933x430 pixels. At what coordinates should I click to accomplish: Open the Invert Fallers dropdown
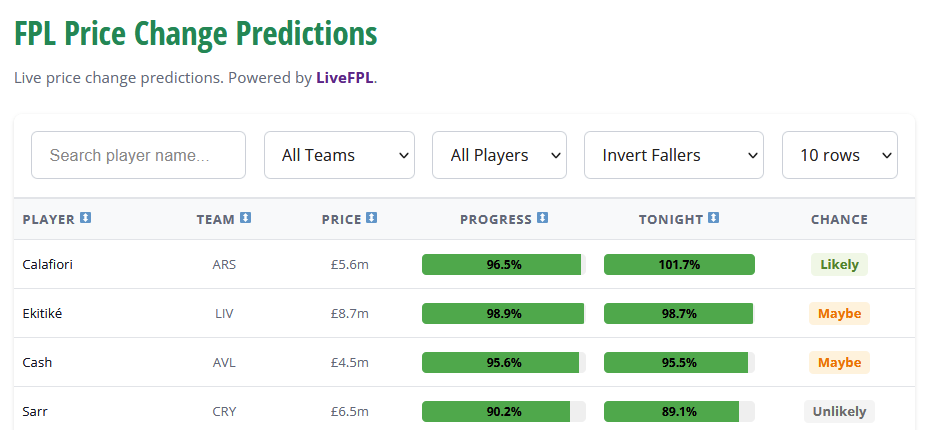click(x=673, y=155)
